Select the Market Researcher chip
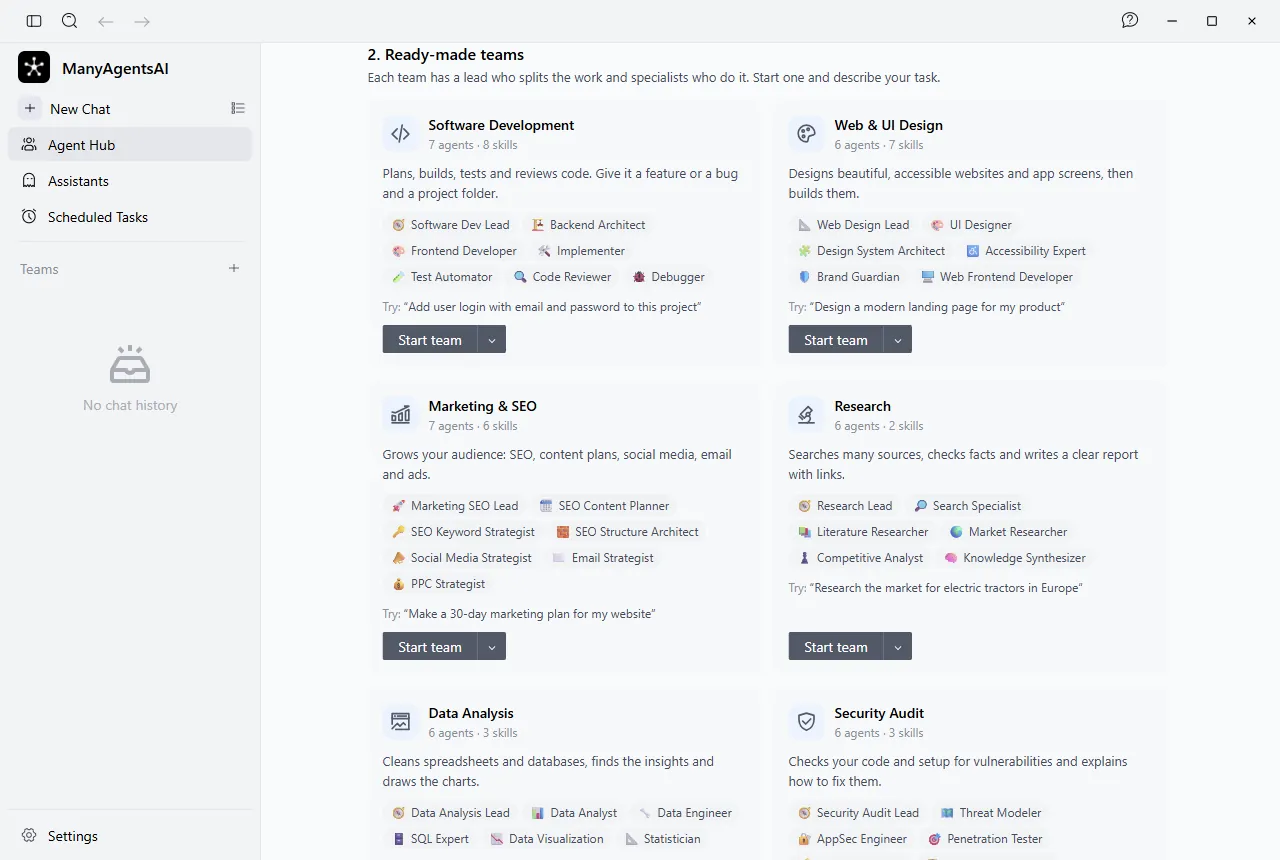This screenshot has height=860, width=1280. coord(1009,532)
